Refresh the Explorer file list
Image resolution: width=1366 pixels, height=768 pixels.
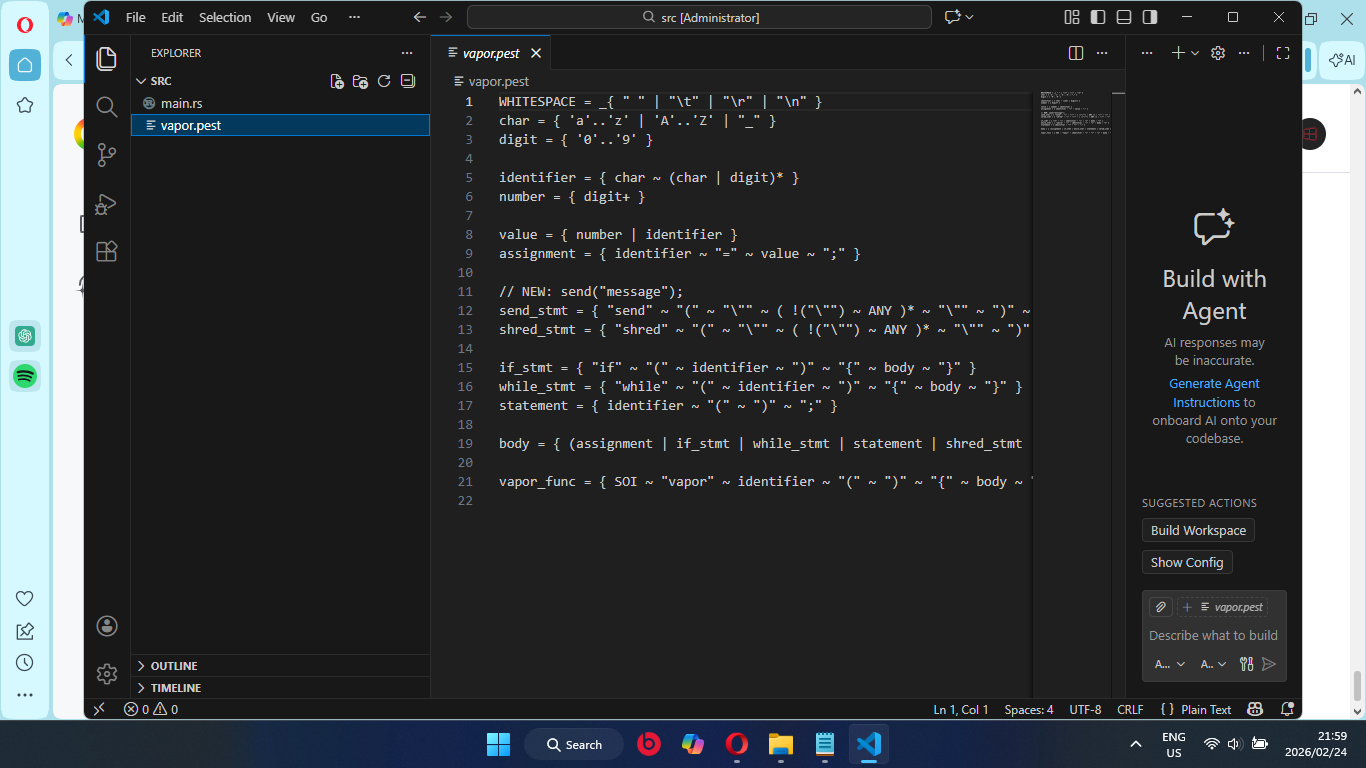tap(384, 81)
